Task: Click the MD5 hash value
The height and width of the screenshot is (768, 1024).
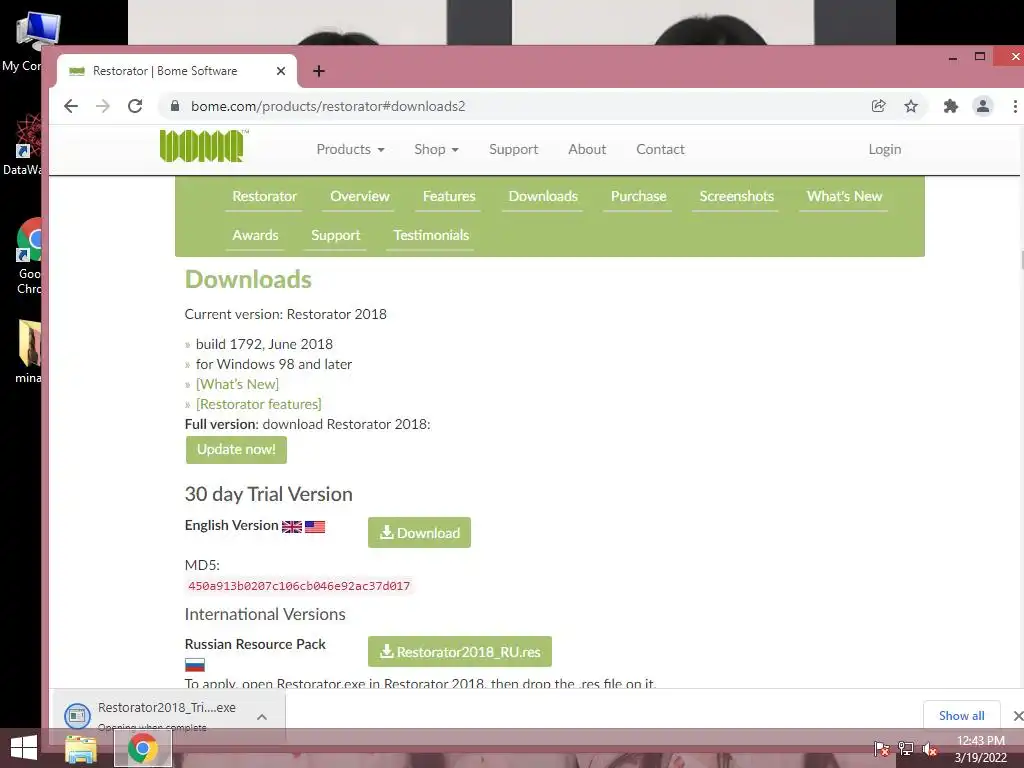Action: 299,586
